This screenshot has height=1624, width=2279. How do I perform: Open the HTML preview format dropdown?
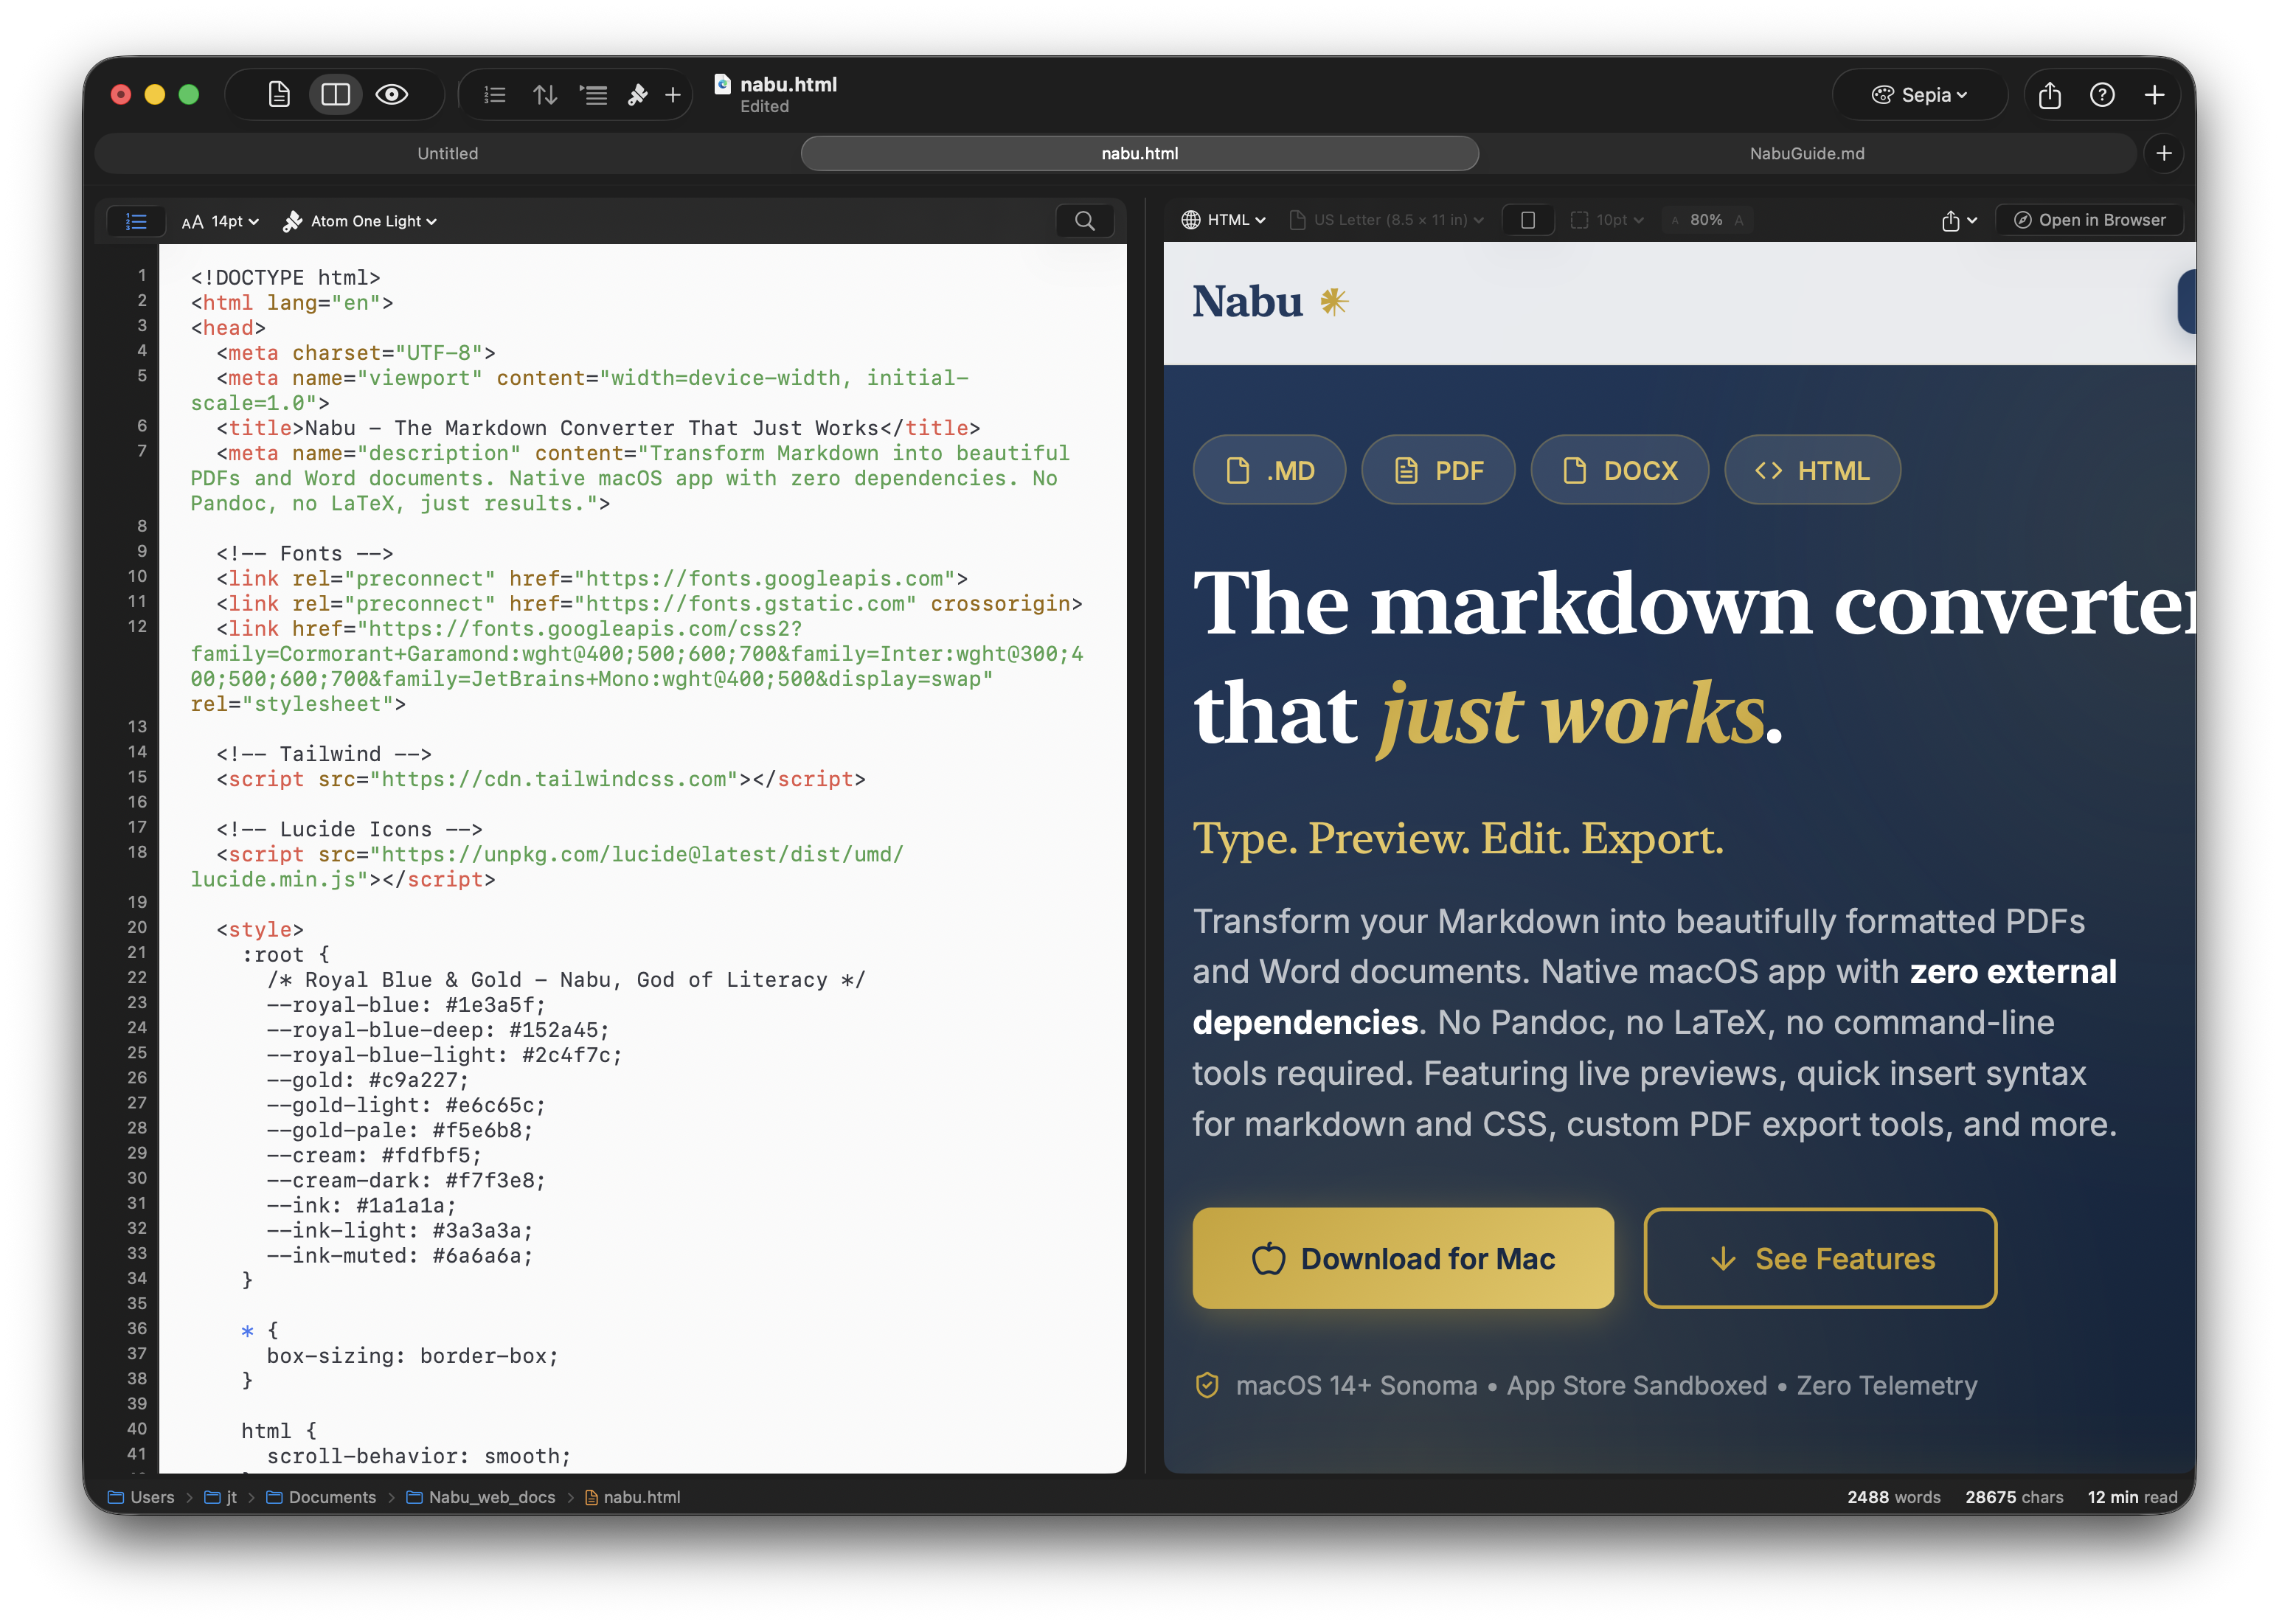tap(1224, 220)
